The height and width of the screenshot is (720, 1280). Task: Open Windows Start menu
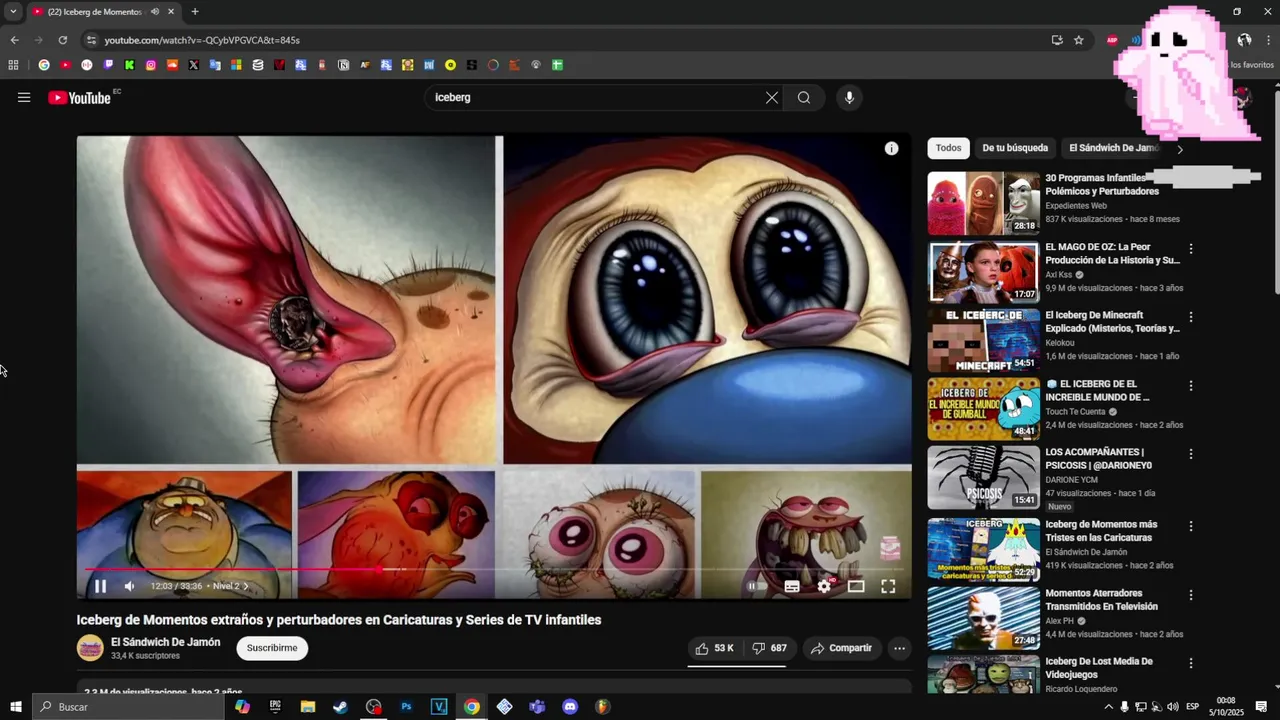point(15,707)
